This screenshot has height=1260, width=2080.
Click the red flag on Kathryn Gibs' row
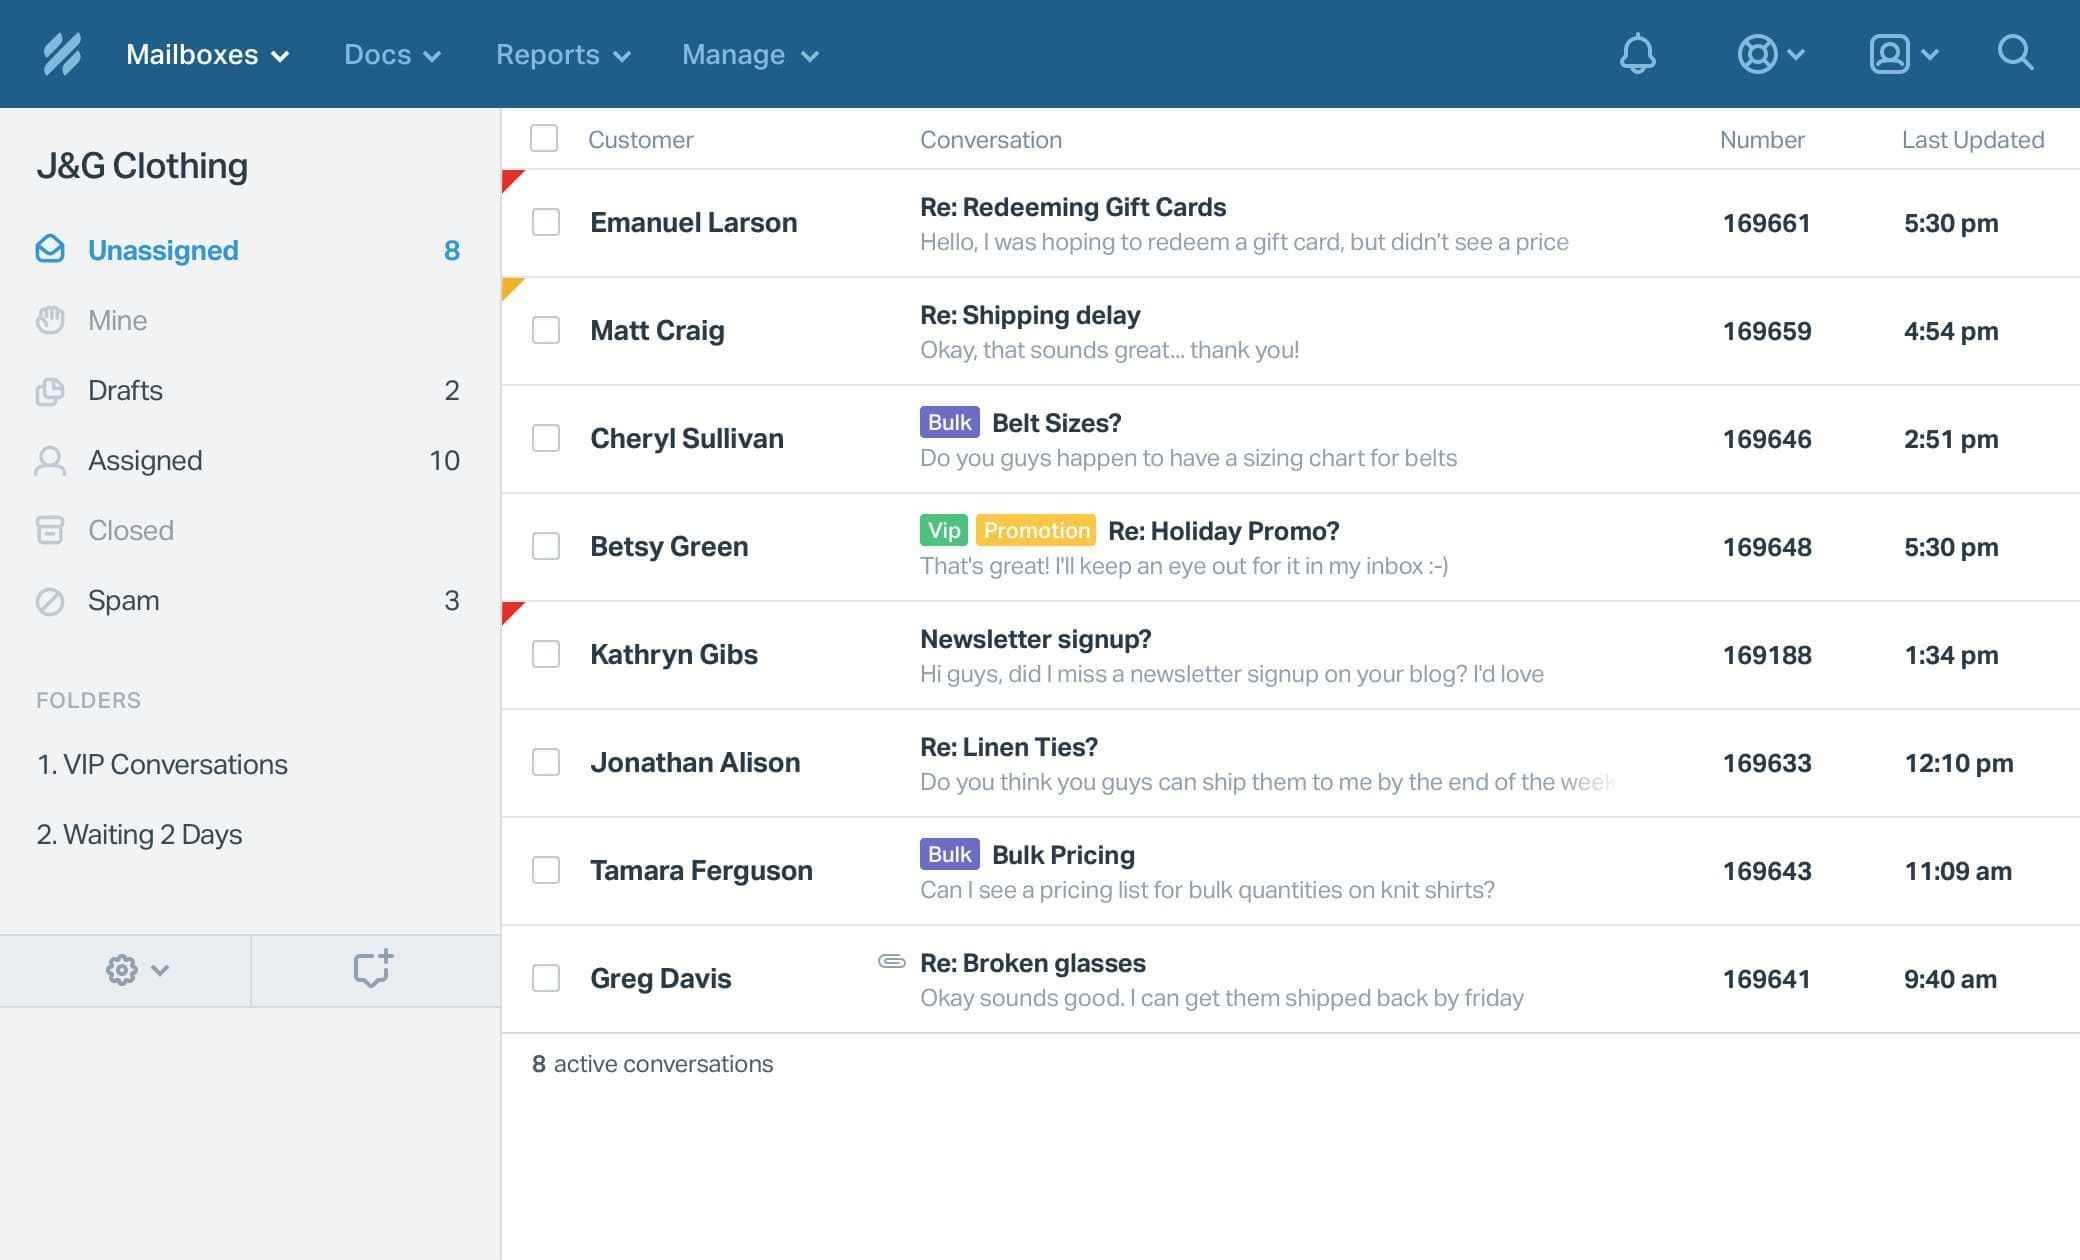(x=512, y=612)
